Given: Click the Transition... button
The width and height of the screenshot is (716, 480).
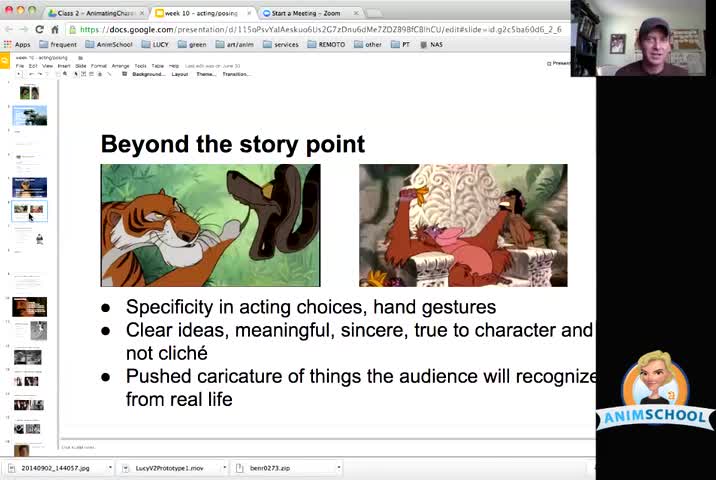Looking at the screenshot, I should [x=237, y=74].
